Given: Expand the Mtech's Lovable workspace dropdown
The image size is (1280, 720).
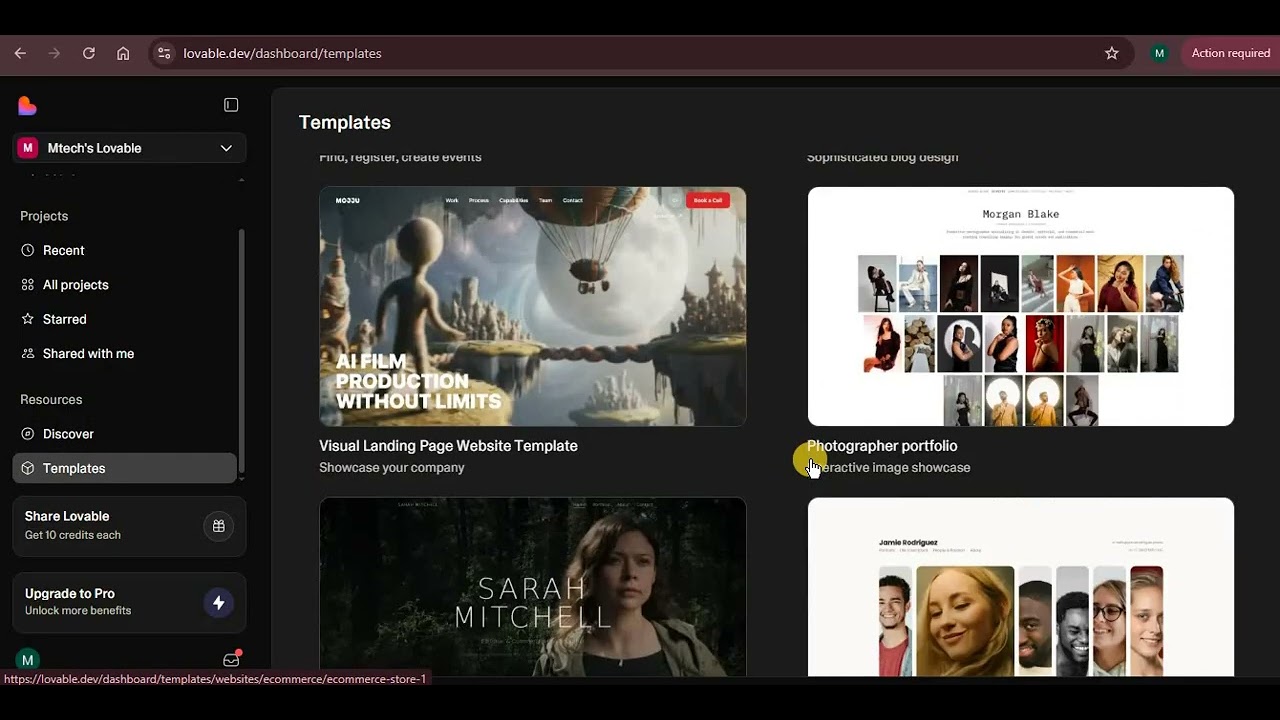Looking at the screenshot, I should (x=129, y=148).
